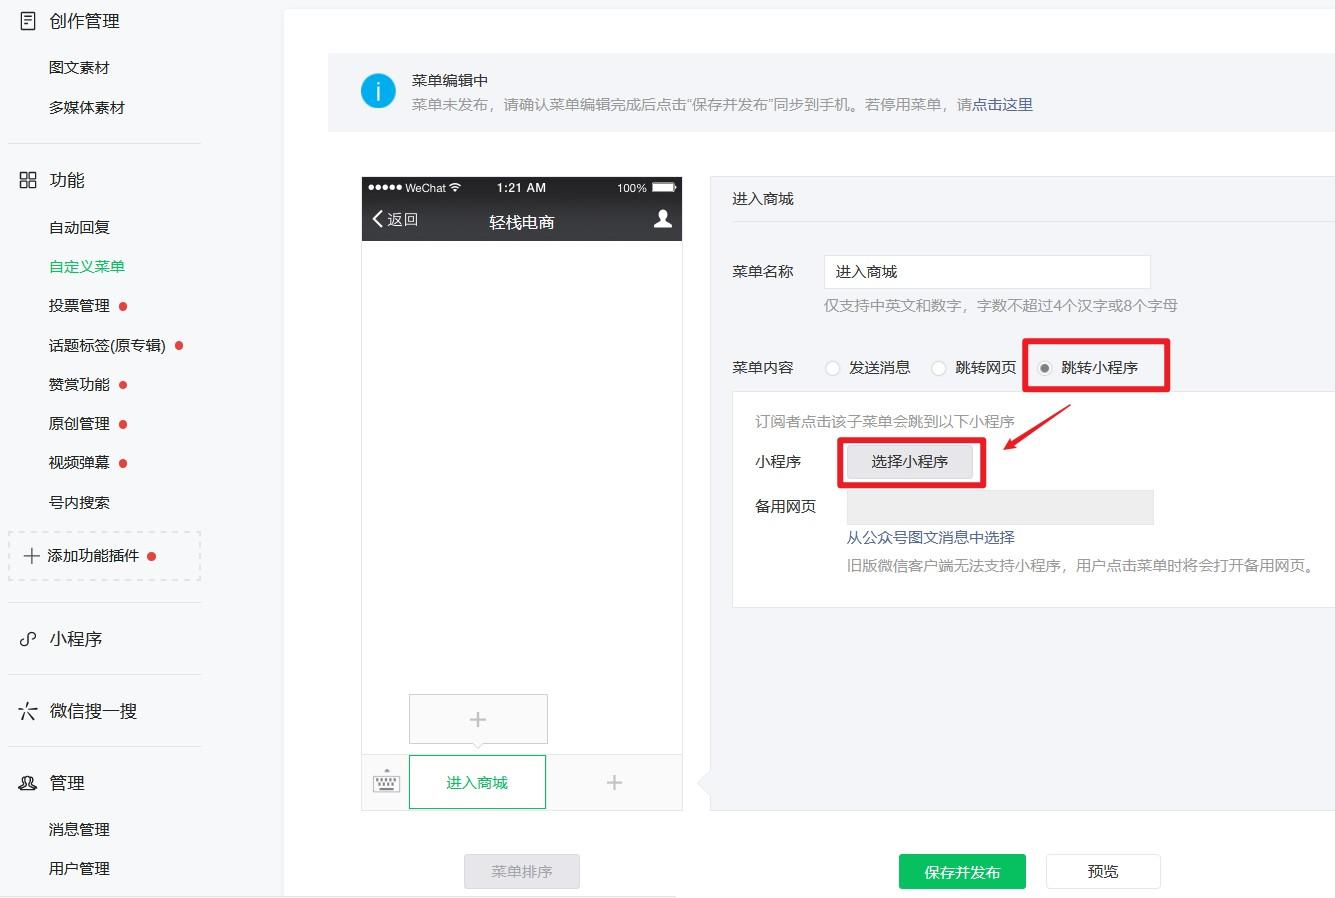This screenshot has height=898, width=1335.
Task: Click the 菜单内容 field label
Action: (x=763, y=368)
